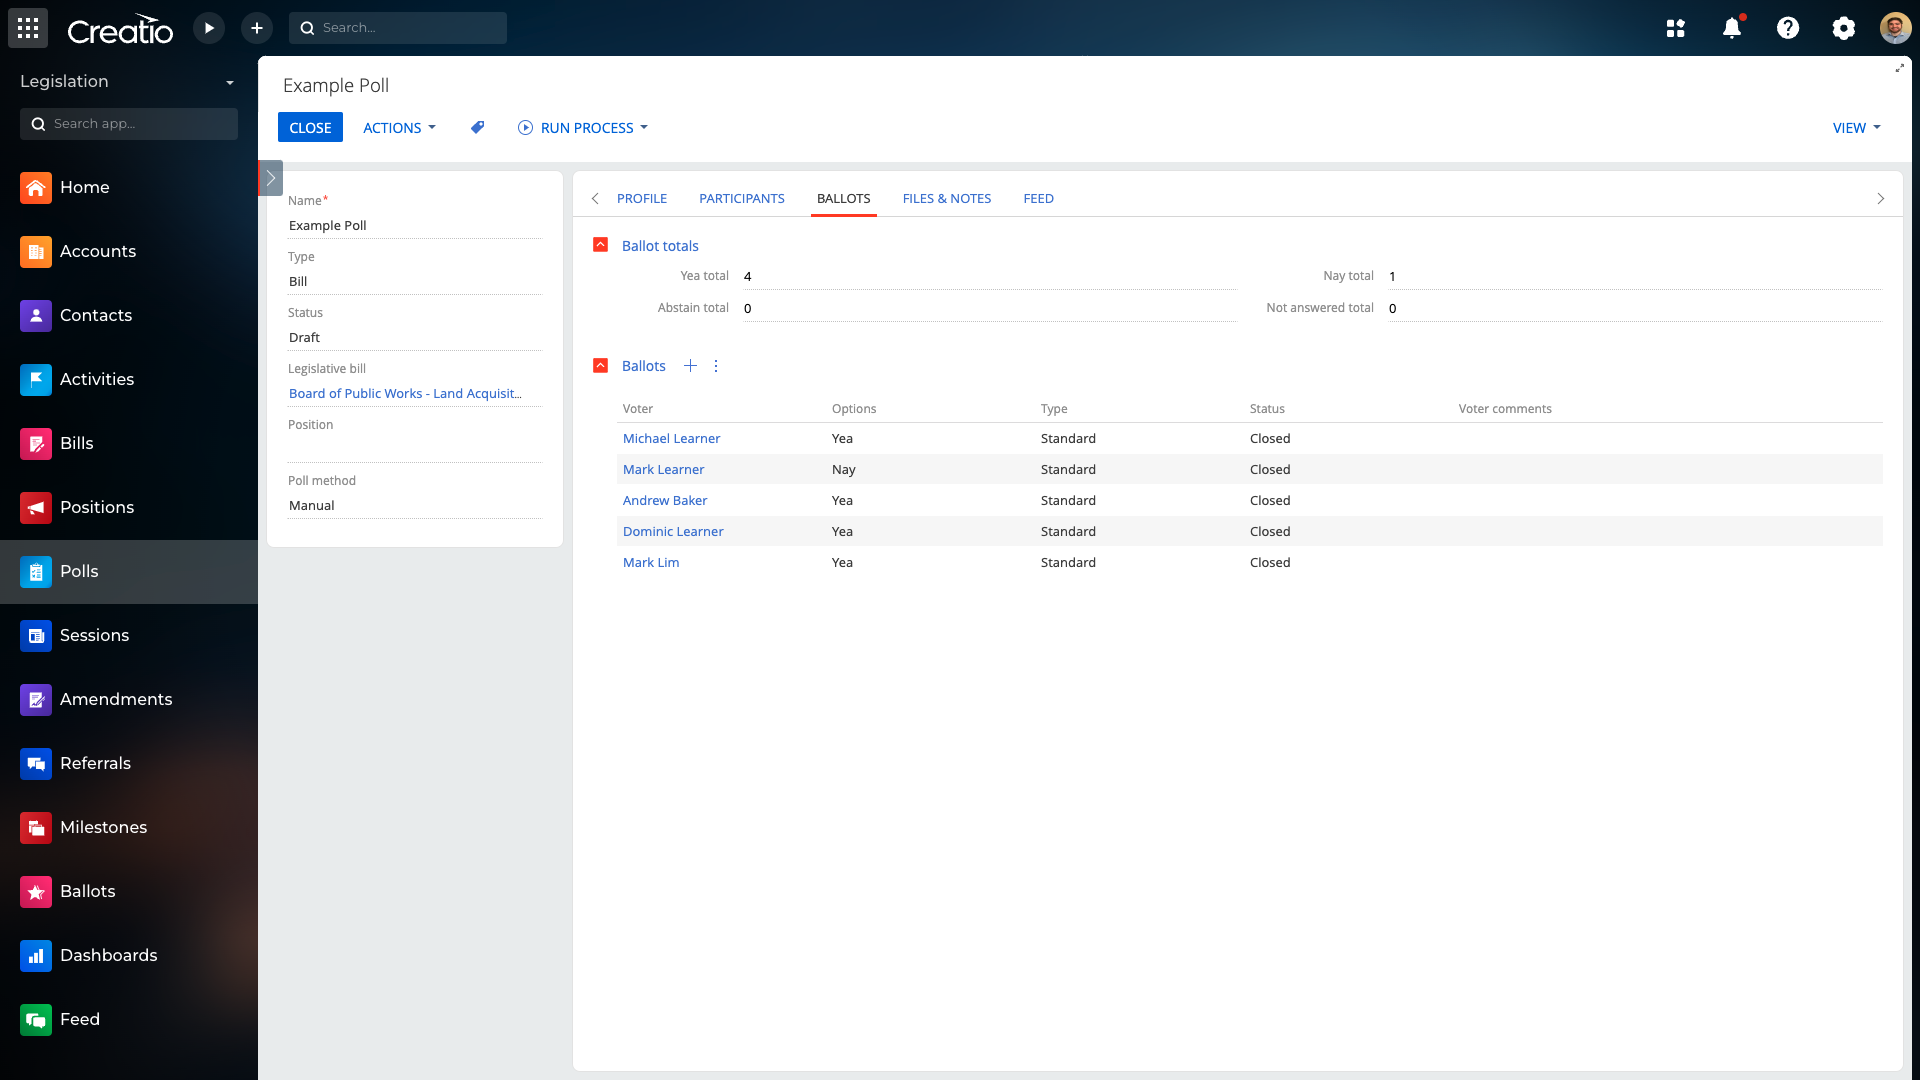1920x1080 pixels.
Task: Collapse the Ballot totals section
Action: point(601,245)
